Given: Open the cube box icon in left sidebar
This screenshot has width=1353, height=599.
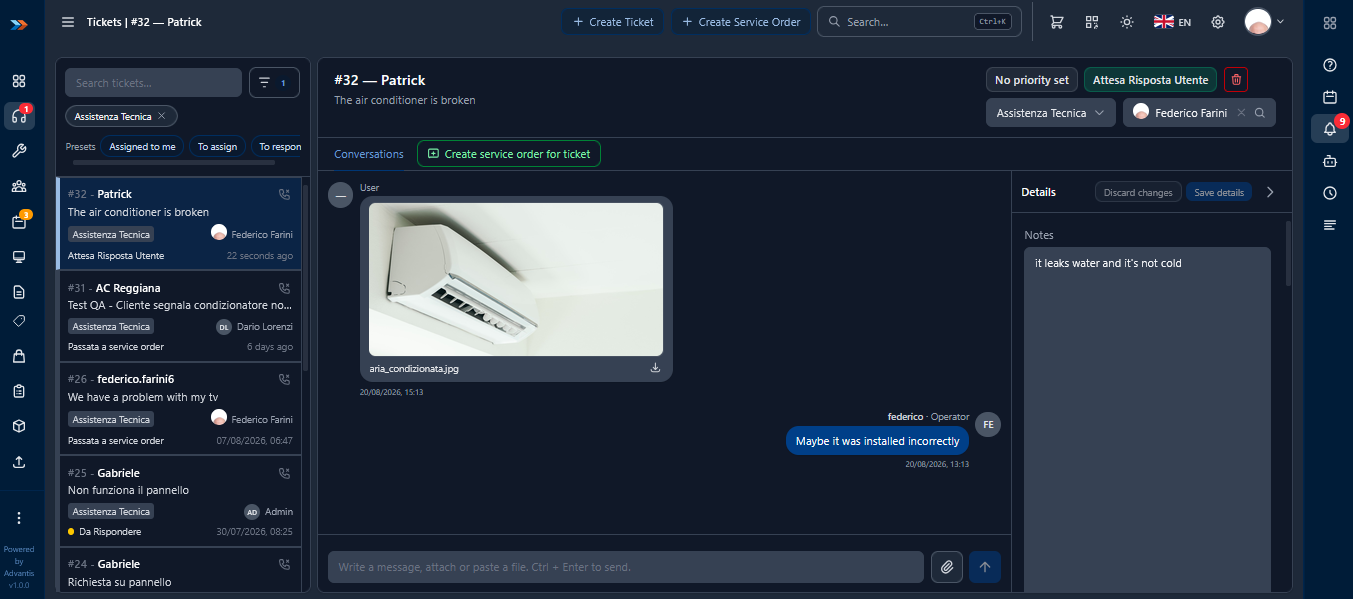Looking at the screenshot, I should [x=19, y=426].
